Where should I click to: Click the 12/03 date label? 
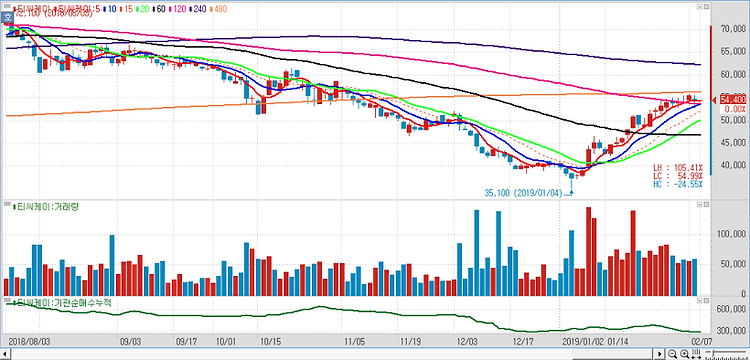click(x=467, y=342)
